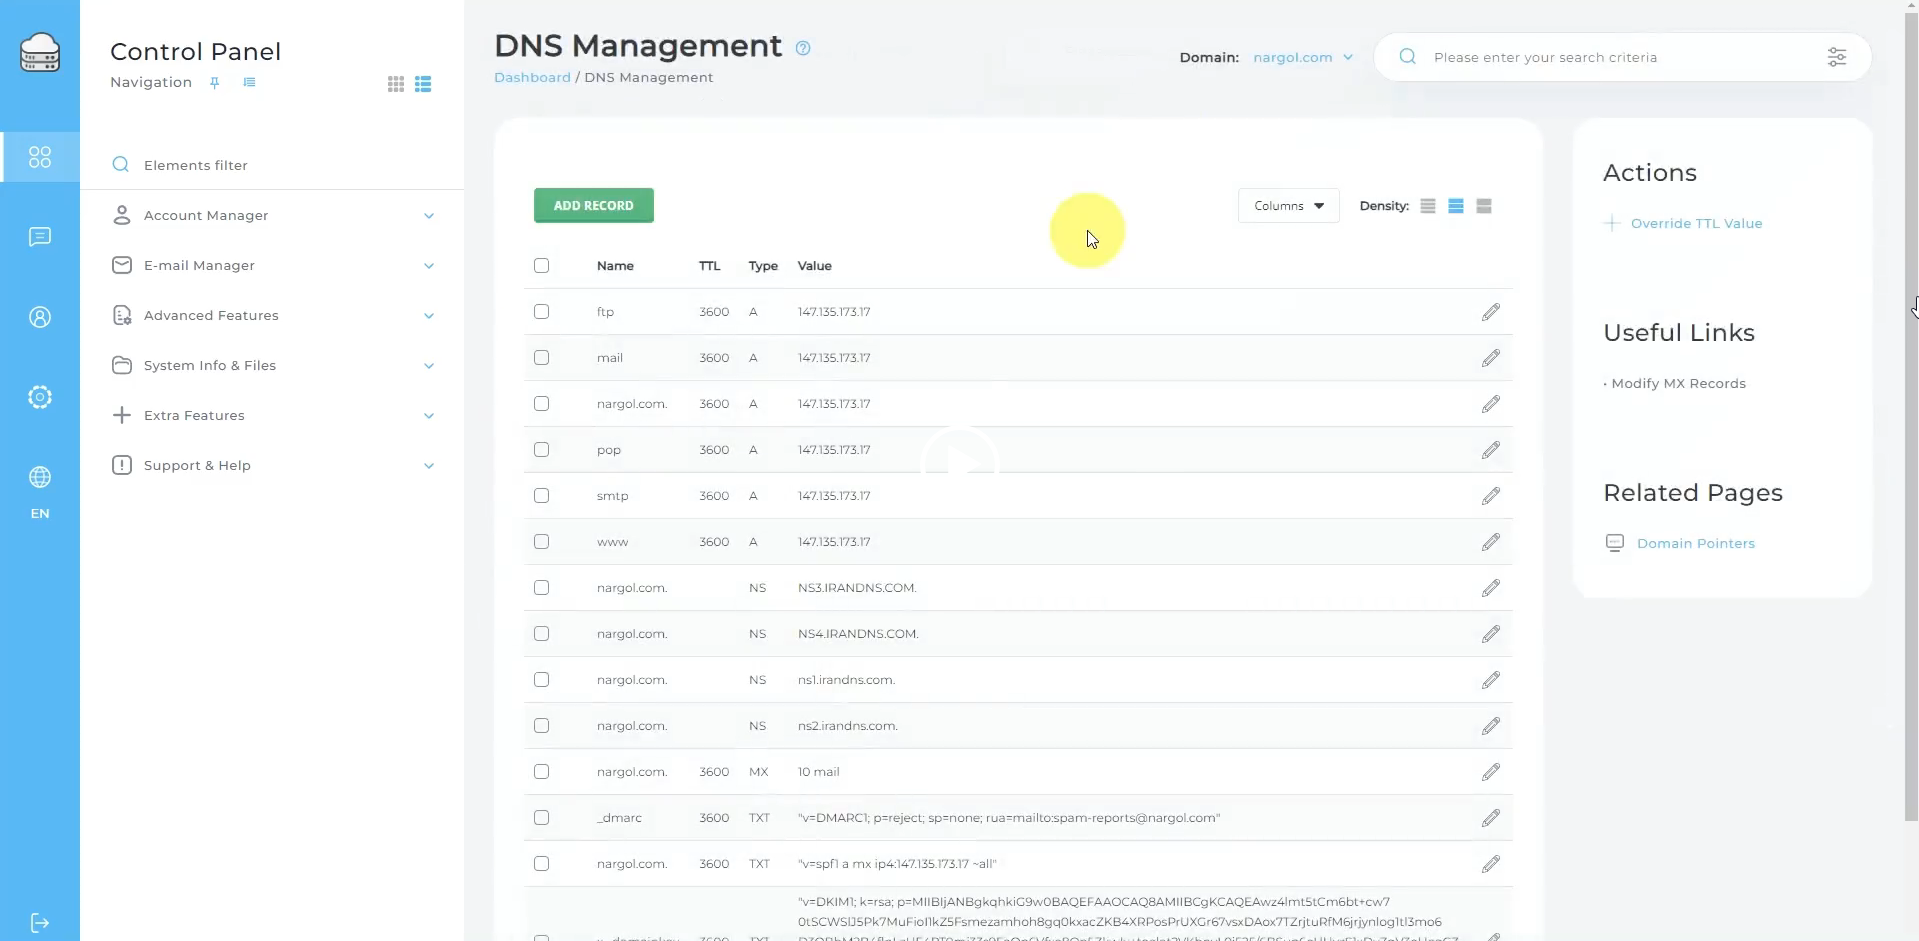Open the nargol.com domain selector dropdown
The width and height of the screenshot is (1919, 941).
[x=1303, y=58]
